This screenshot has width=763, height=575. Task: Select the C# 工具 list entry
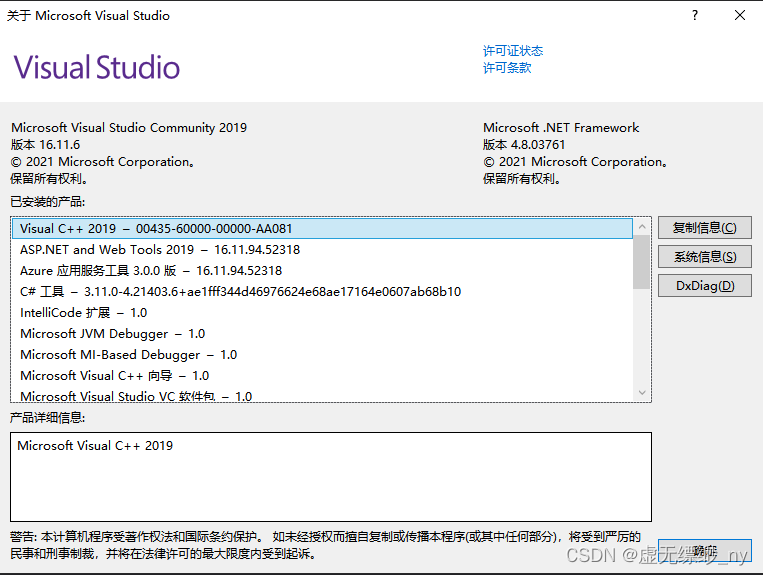tap(322, 291)
